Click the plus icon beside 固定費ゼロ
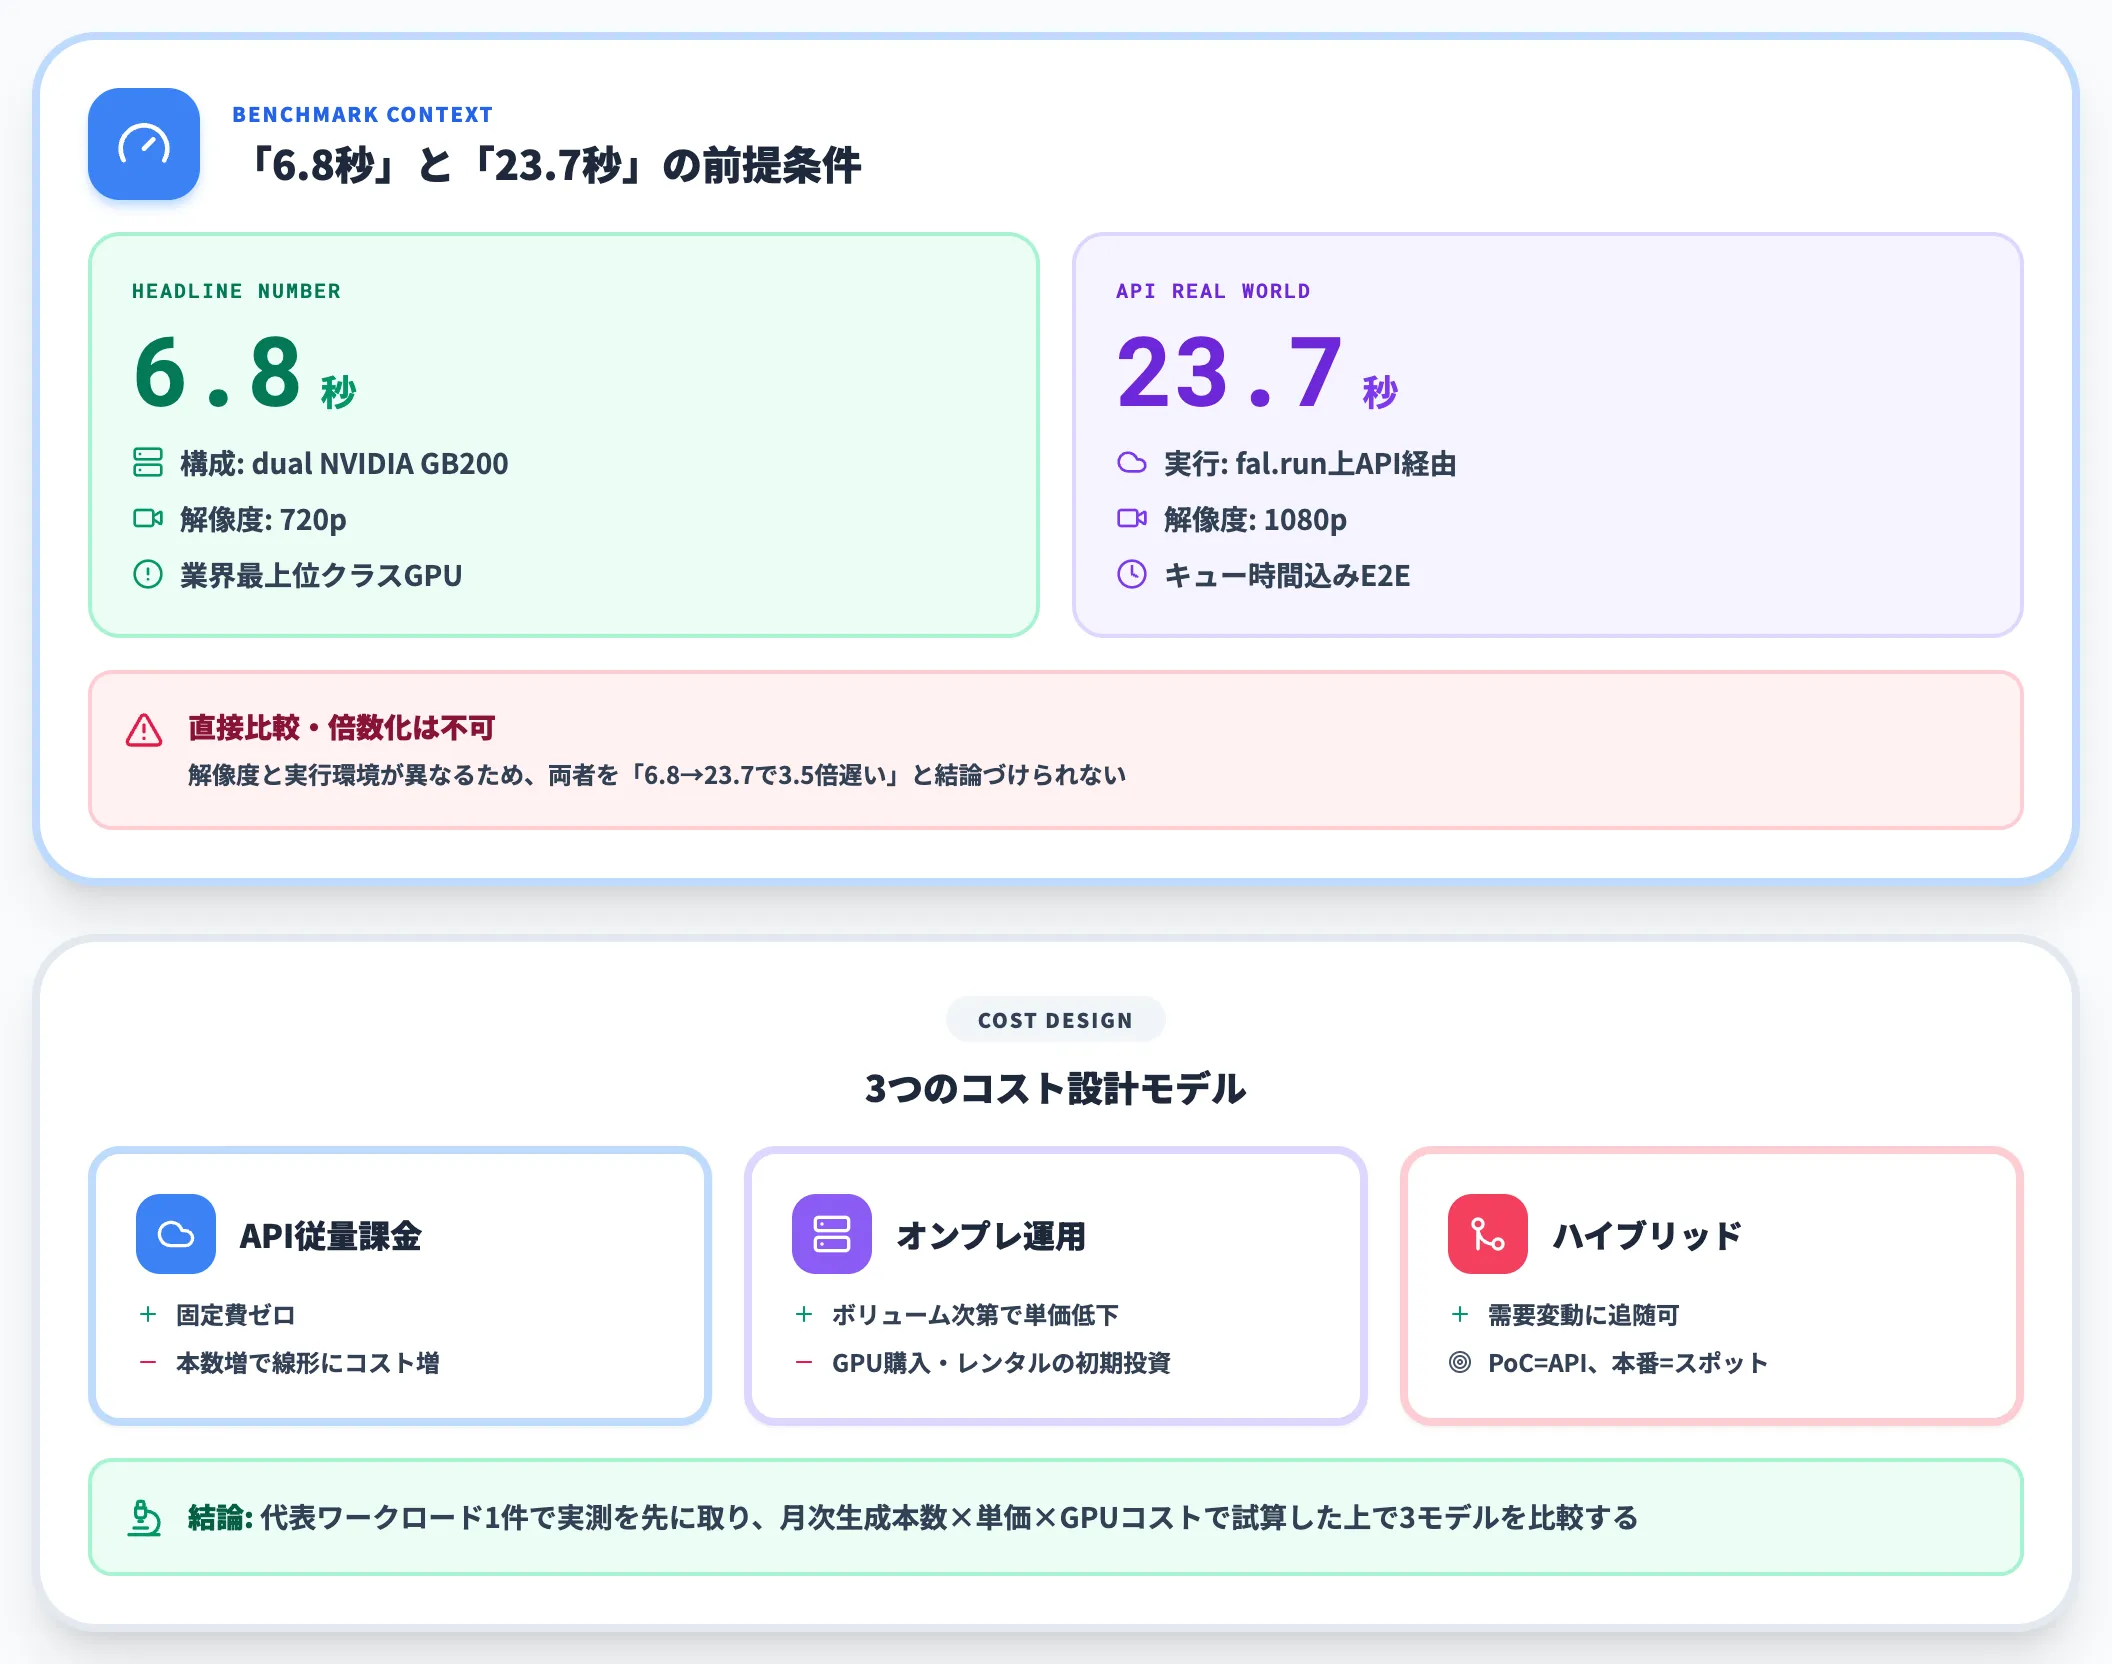2112x1664 pixels. click(148, 1314)
